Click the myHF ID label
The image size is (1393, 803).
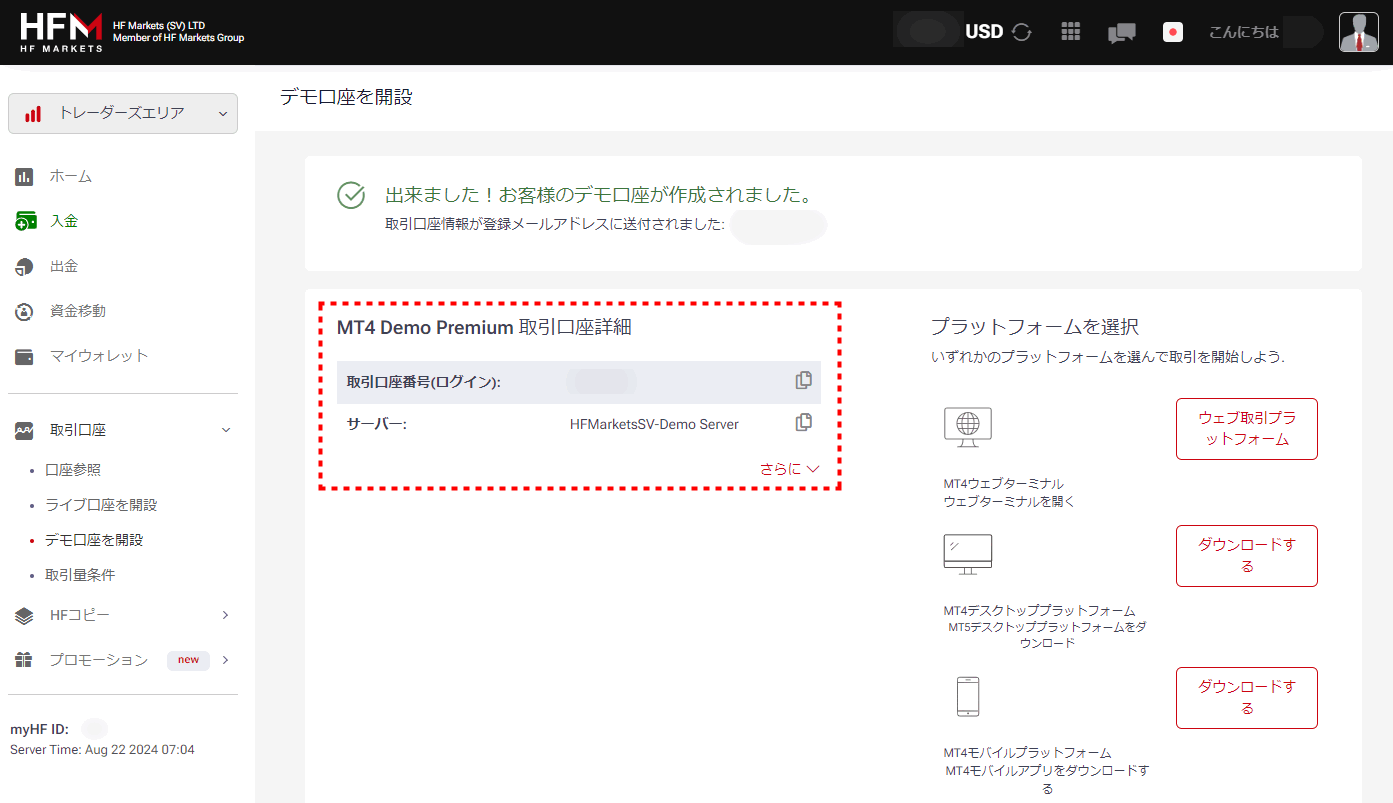click(x=39, y=729)
